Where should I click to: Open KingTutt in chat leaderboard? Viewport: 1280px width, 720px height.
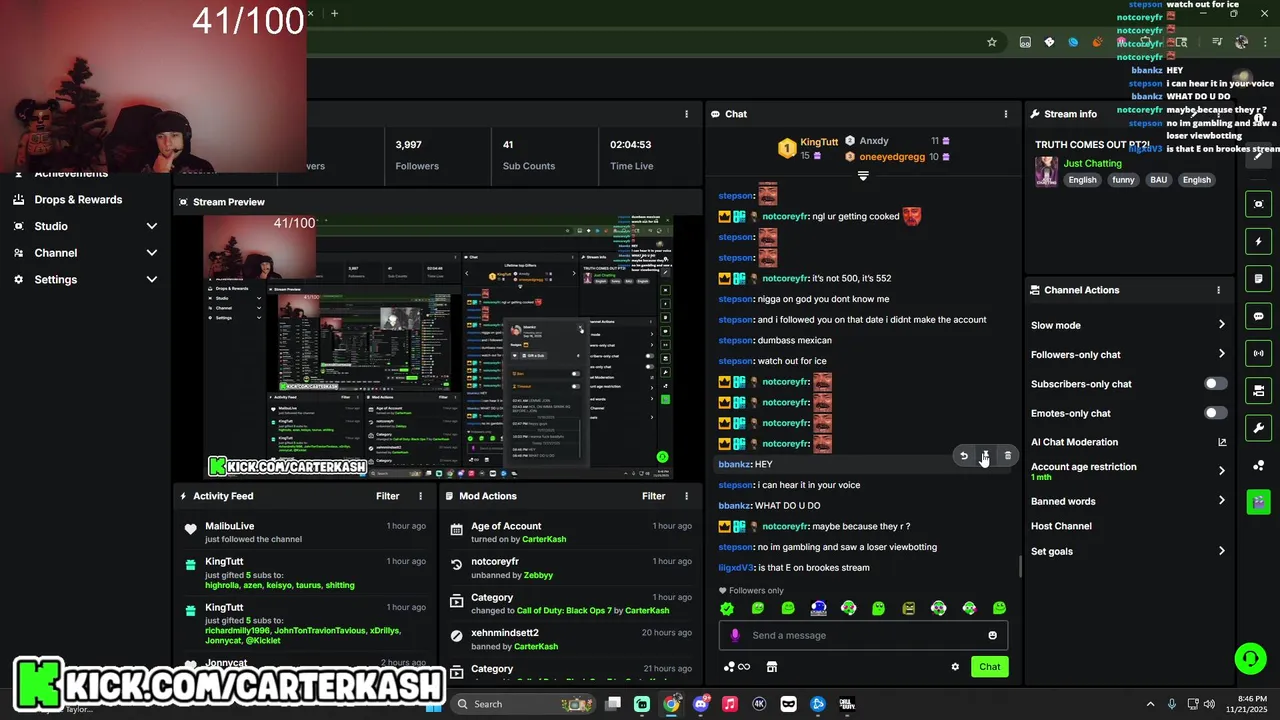pyautogui.click(x=819, y=143)
